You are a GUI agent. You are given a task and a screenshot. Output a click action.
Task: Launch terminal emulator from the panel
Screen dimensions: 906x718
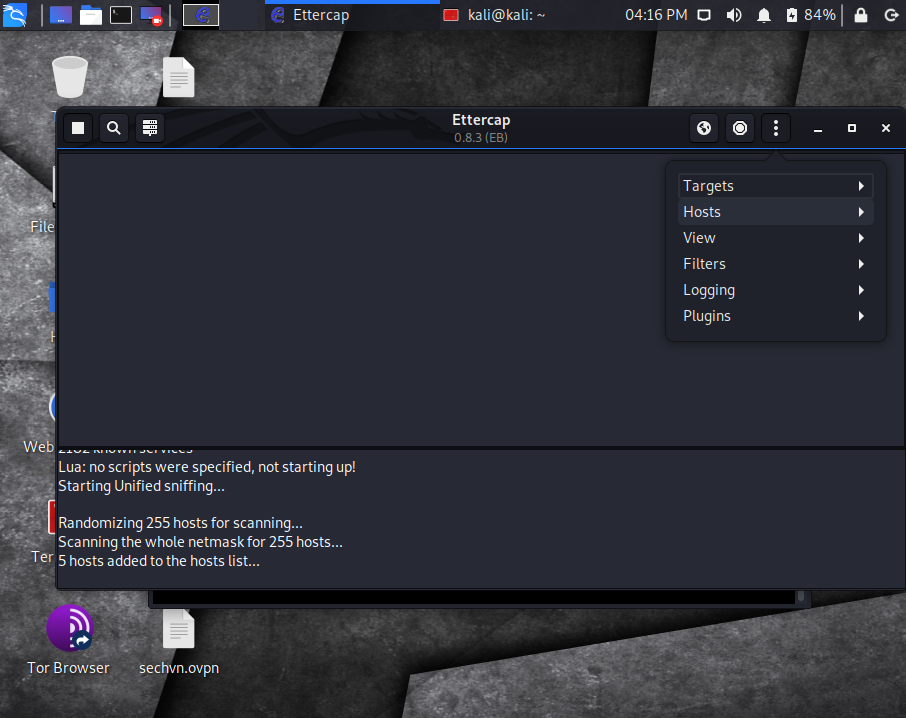pyautogui.click(x=121, y=15)
